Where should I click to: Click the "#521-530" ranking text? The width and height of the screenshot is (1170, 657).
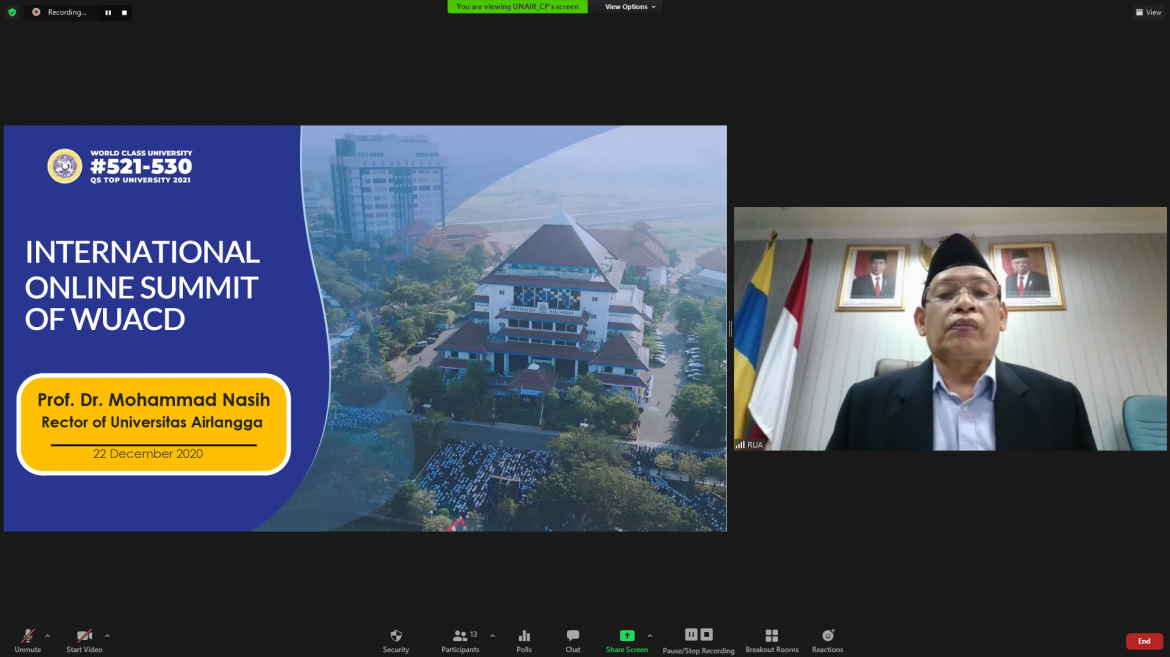coord(141,166)
